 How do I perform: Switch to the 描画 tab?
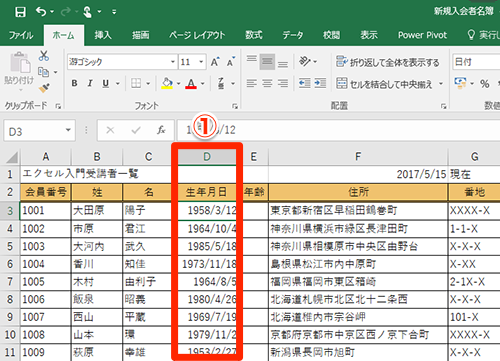(140, 35)
